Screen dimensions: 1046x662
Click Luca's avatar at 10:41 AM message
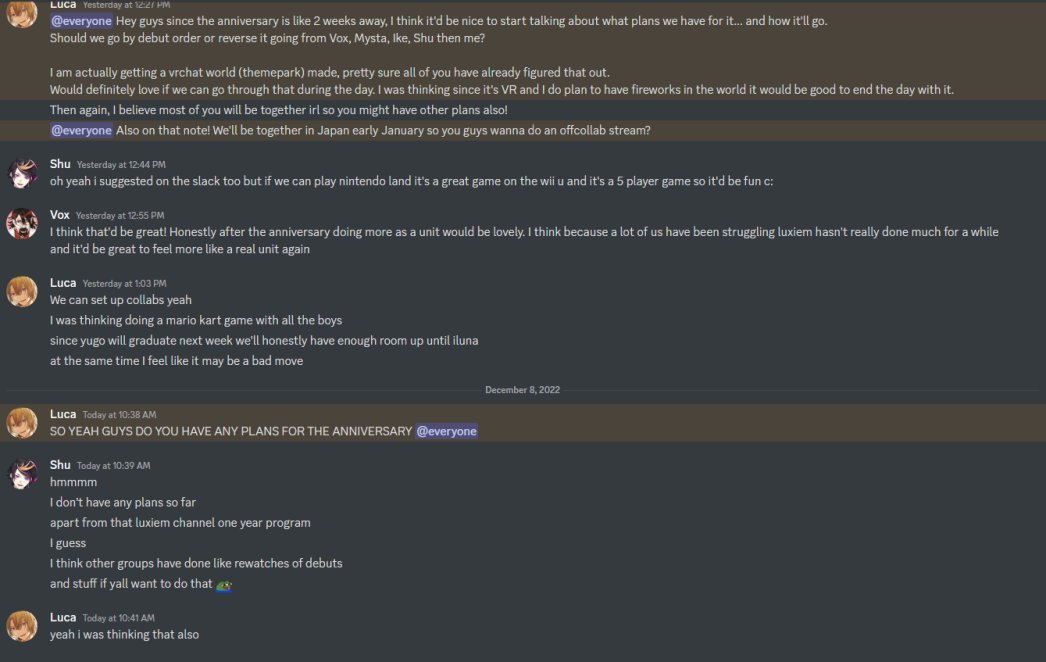pos(21,627)
